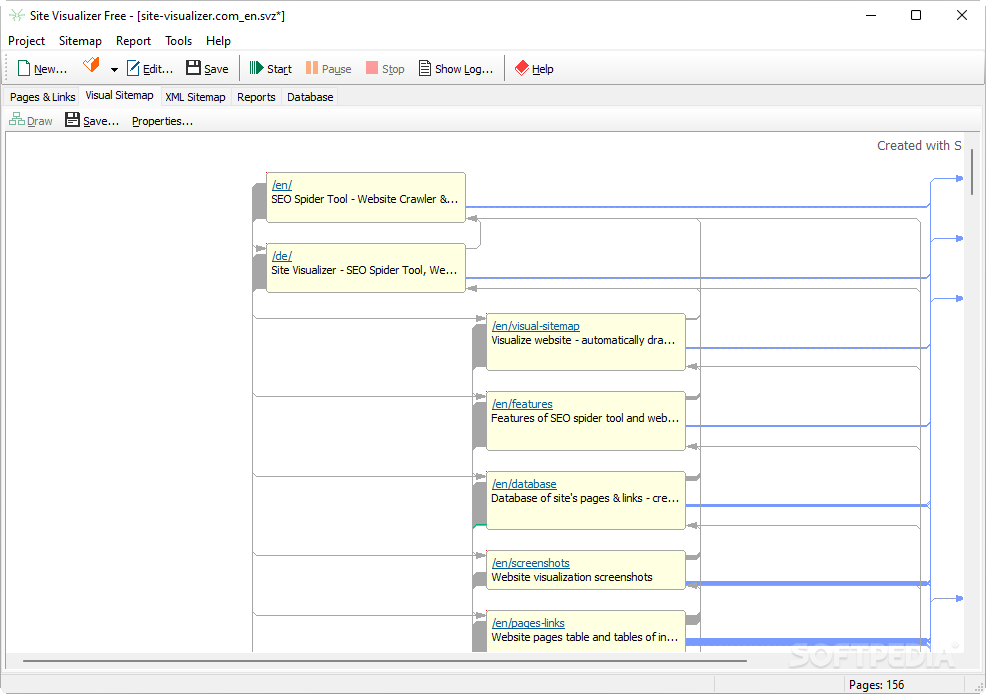Image resolution: width=986 pixels, height=694 pixels.
Task: Click the 'Website pages table and tables' text
Action: click(x=585, y=637)
